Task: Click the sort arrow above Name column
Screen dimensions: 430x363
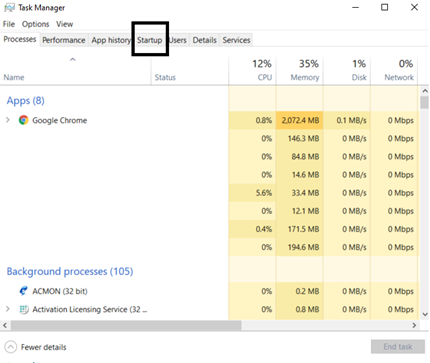Action: tap(73, 59)
